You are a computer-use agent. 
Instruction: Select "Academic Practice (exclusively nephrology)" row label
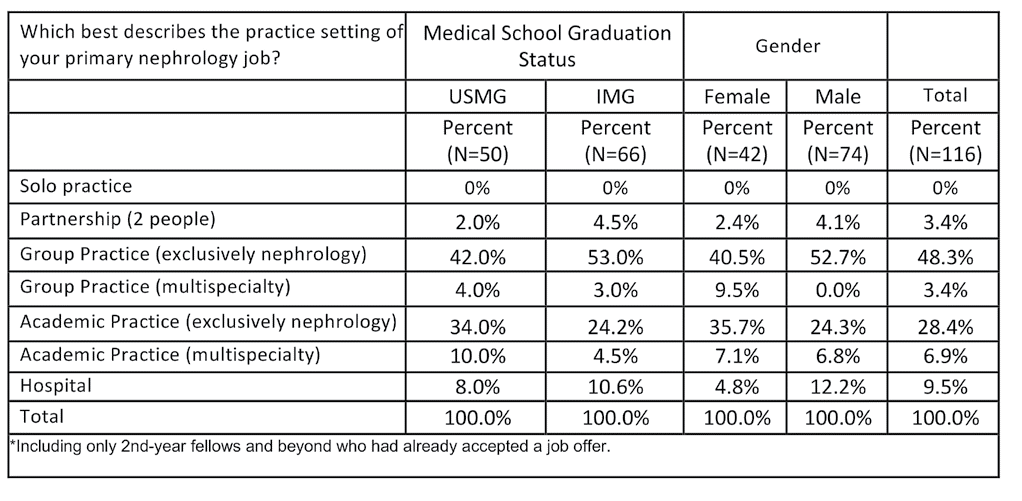tap(209, 322)
